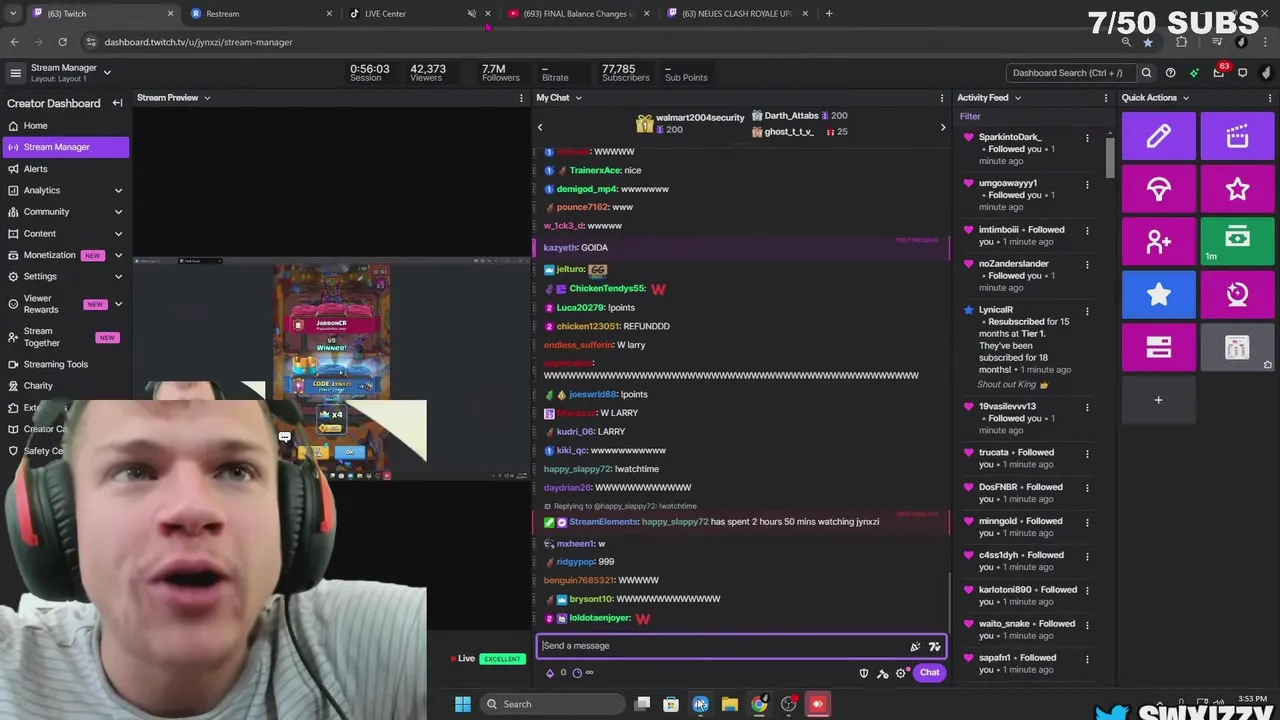Expand the Monetization sidebar section
The width and height of the screenshot is (1280, 720).
(118, 255)
